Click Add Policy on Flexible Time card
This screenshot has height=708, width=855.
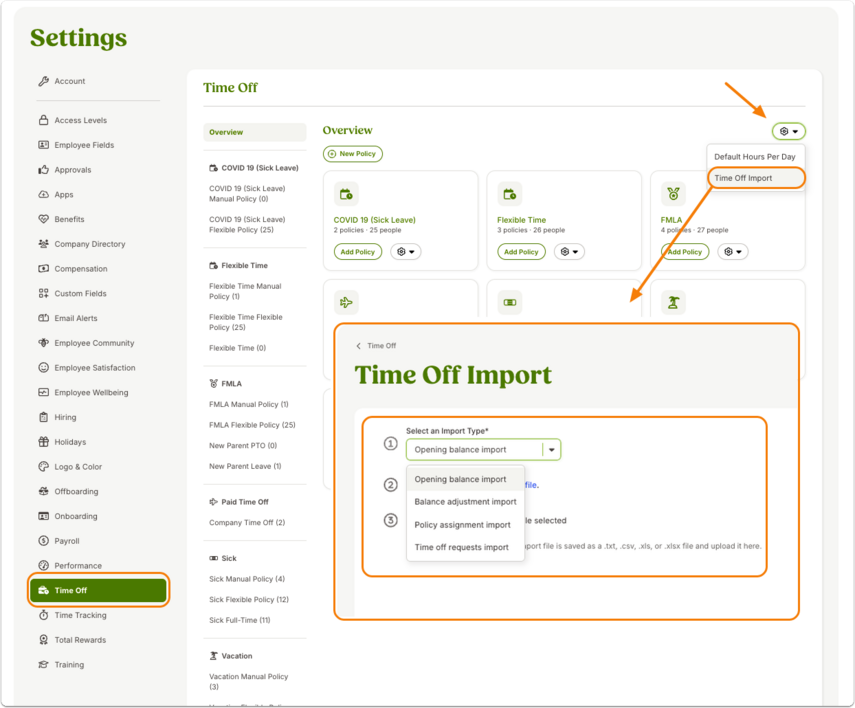point(521,251)
